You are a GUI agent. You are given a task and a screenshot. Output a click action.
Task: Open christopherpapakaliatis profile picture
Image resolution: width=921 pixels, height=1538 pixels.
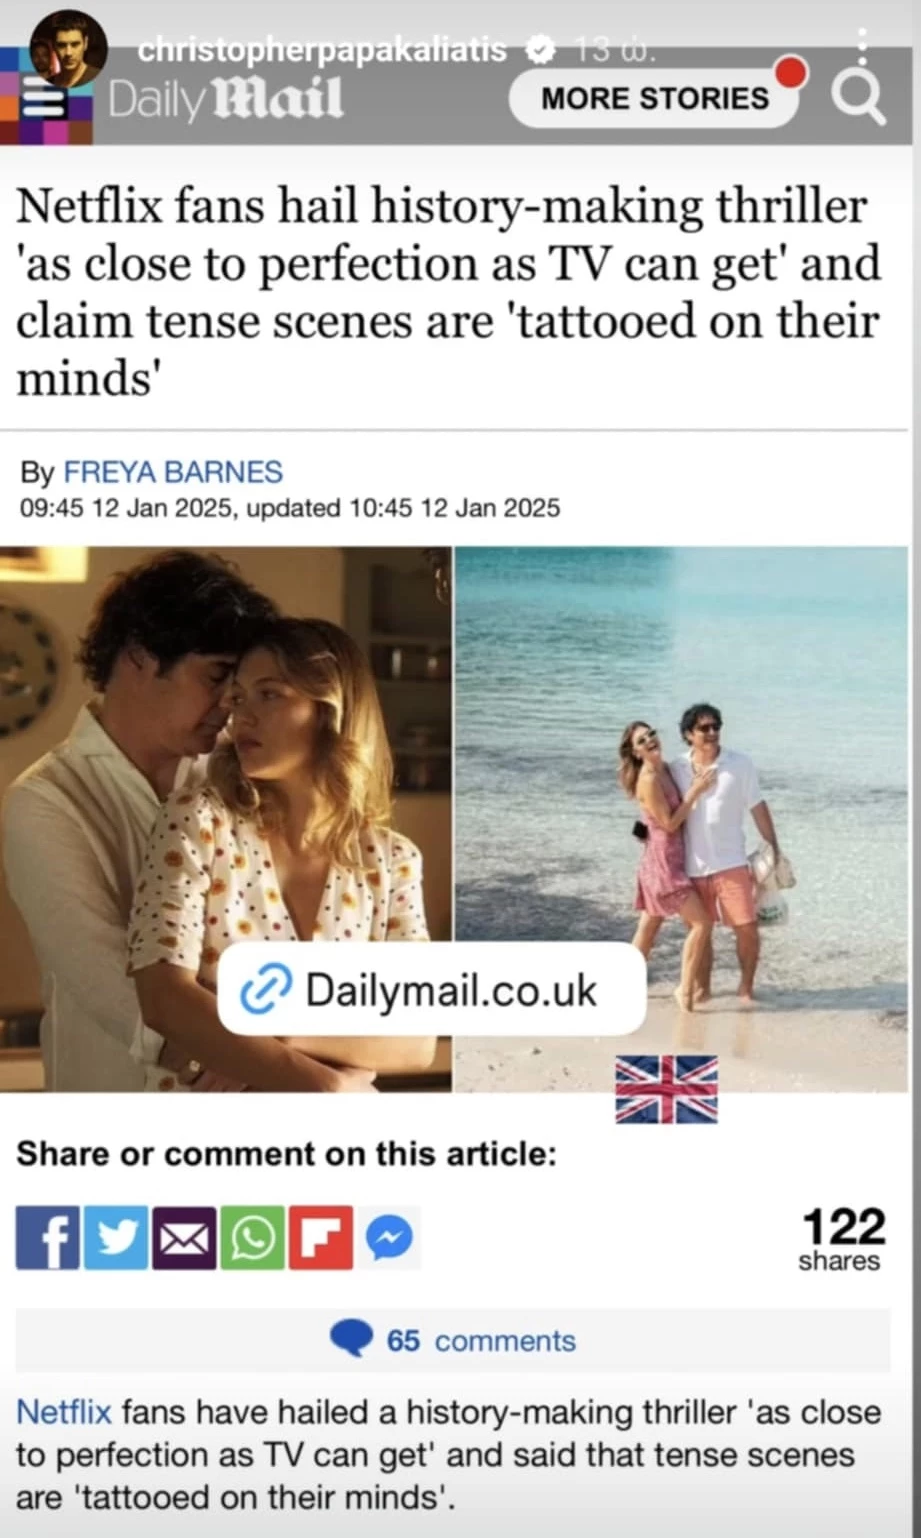[67, 50]
